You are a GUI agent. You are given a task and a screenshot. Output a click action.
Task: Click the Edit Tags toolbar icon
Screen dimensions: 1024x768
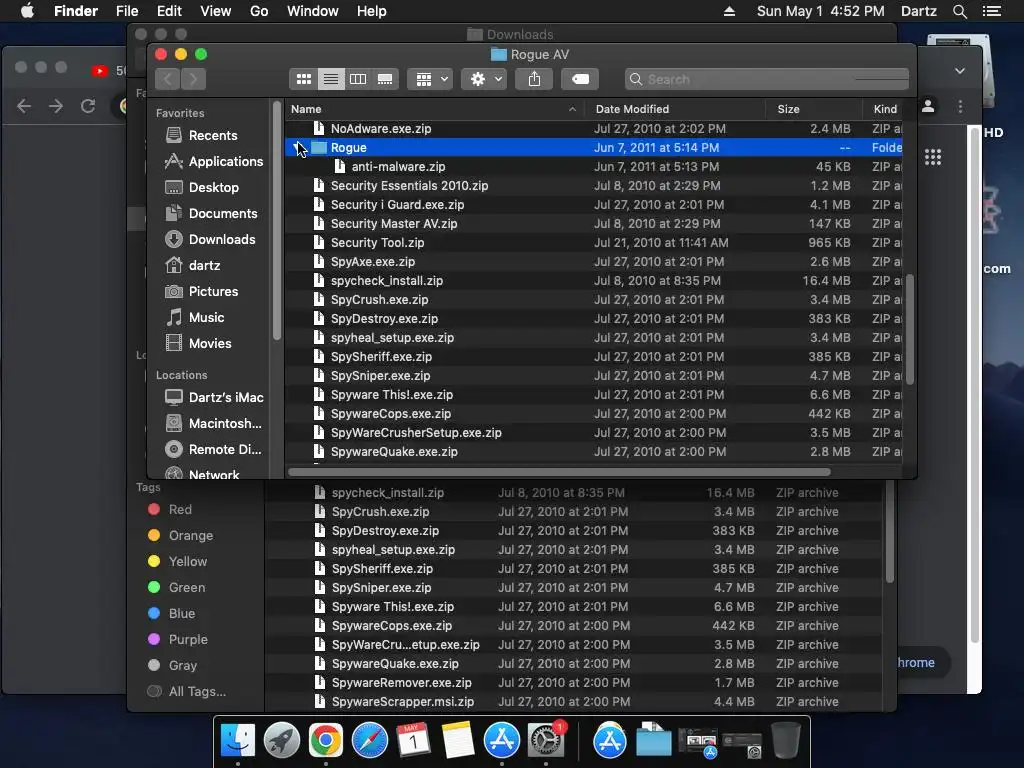[580, 79]
